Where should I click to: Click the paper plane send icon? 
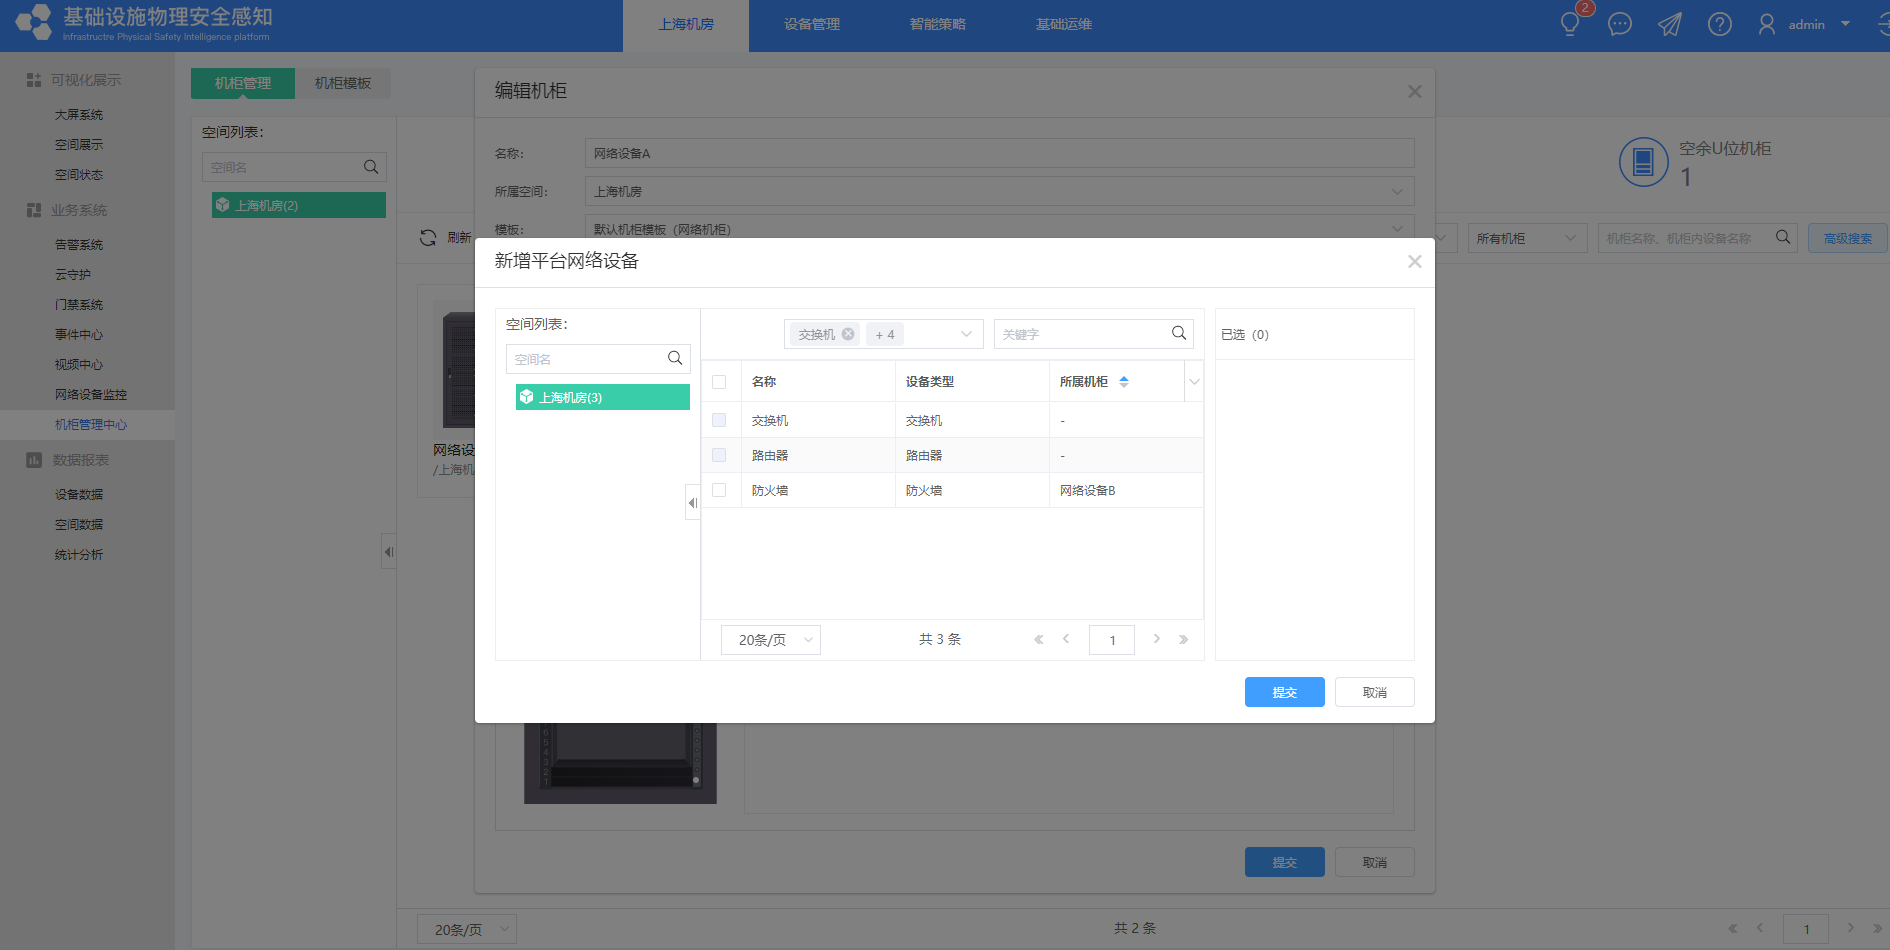click(x=1670, y=24)
